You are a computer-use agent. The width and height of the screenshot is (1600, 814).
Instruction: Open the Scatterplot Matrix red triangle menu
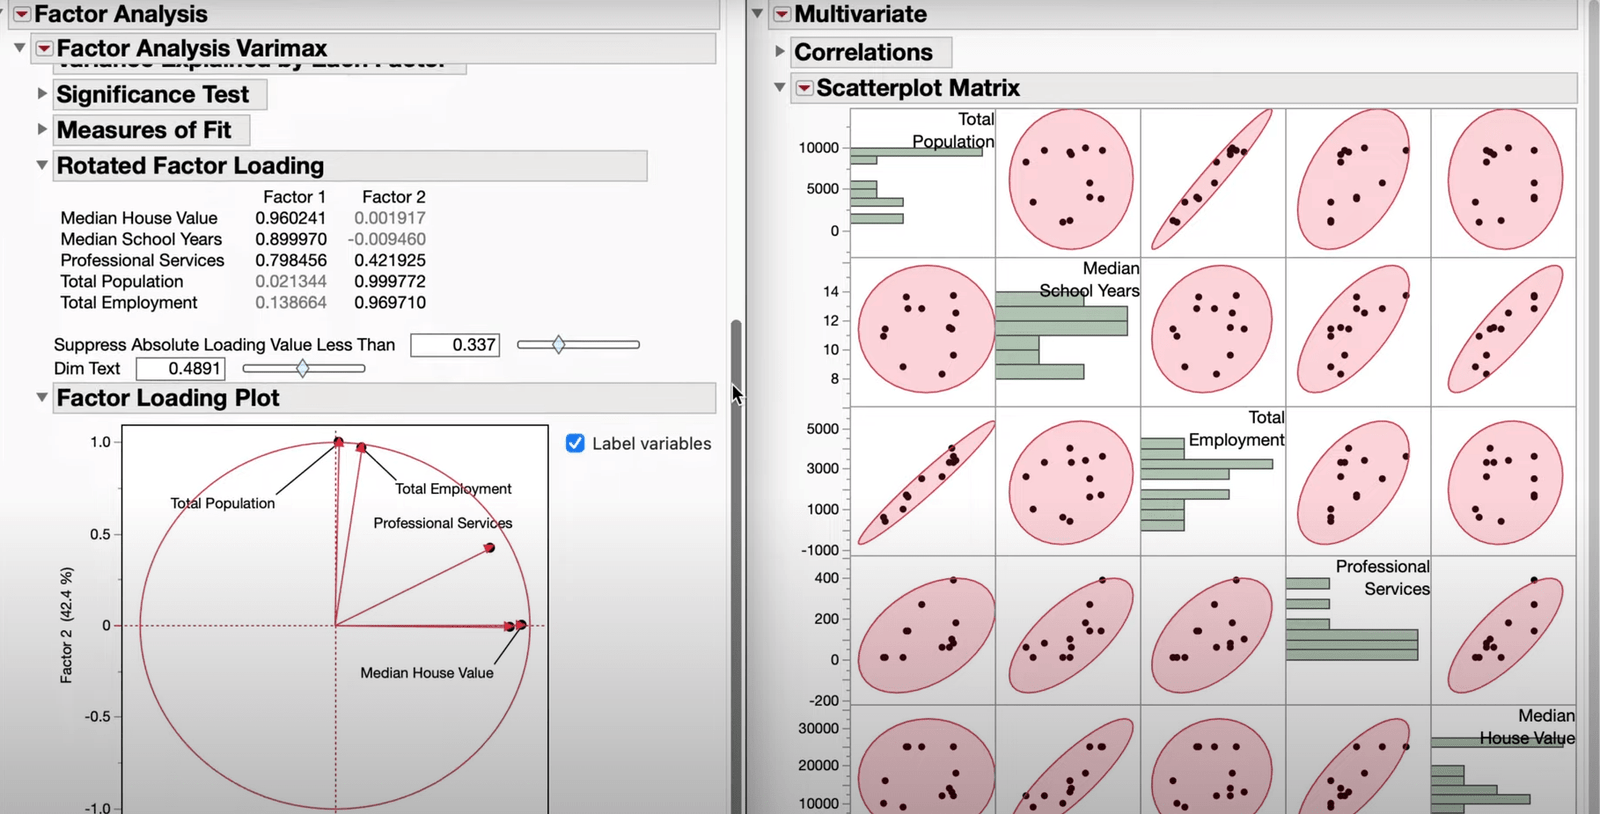click(804, 88)
